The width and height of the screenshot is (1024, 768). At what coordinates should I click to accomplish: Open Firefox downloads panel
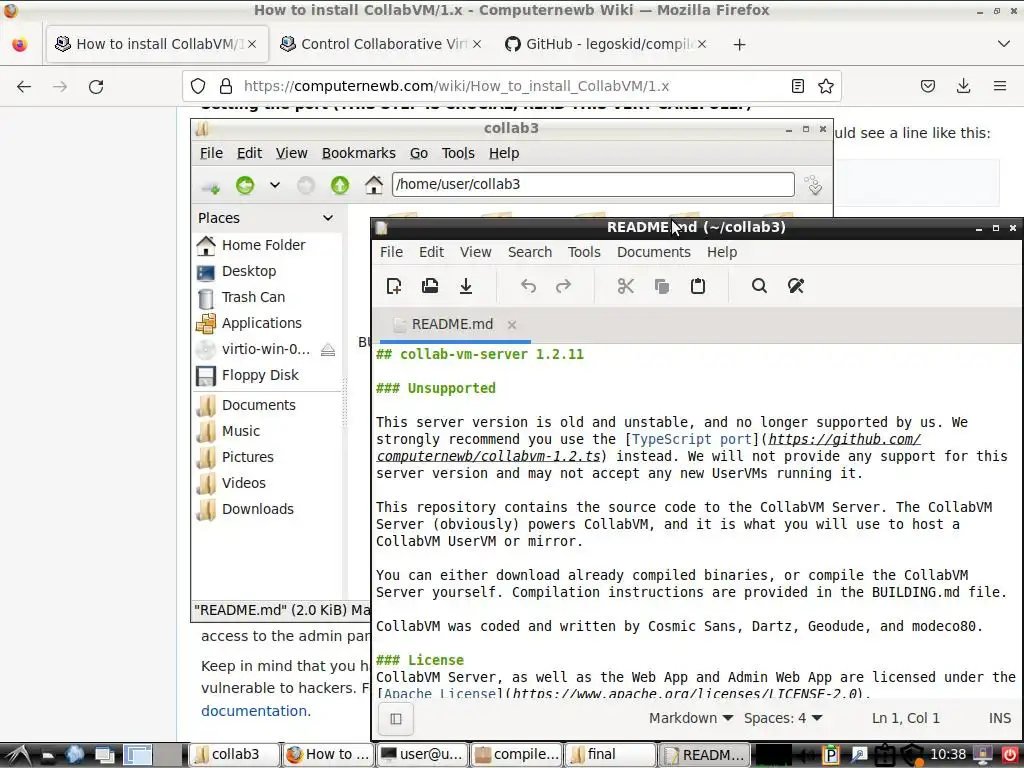(x=963, y=86)
